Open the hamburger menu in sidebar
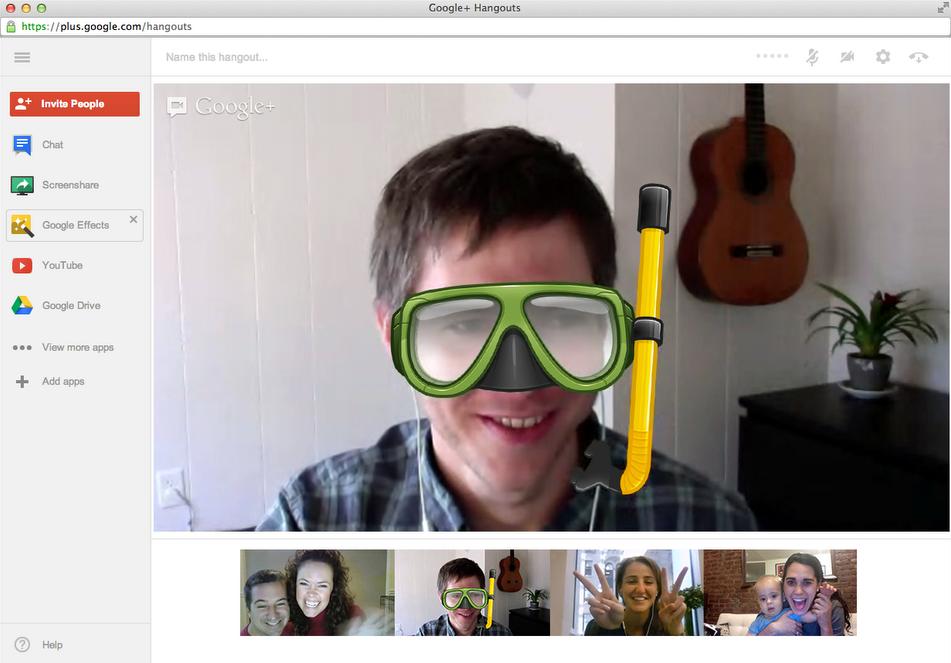 pyautogui.click(x=22, y=57)
